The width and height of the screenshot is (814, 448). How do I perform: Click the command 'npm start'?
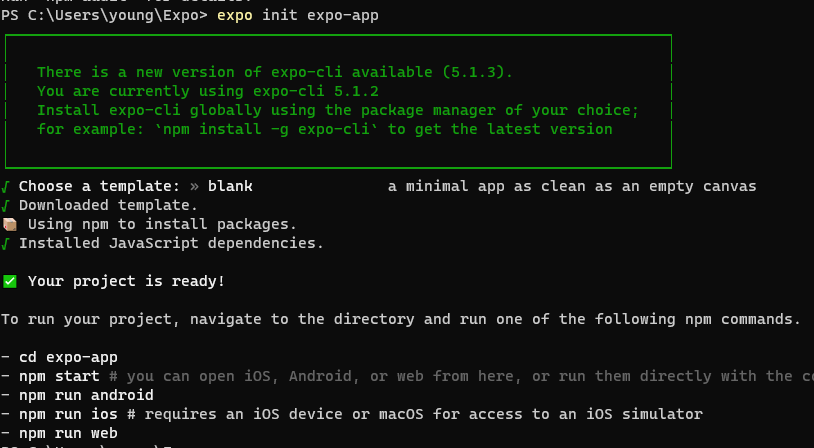pyautogui.click(x=59, y=376)
